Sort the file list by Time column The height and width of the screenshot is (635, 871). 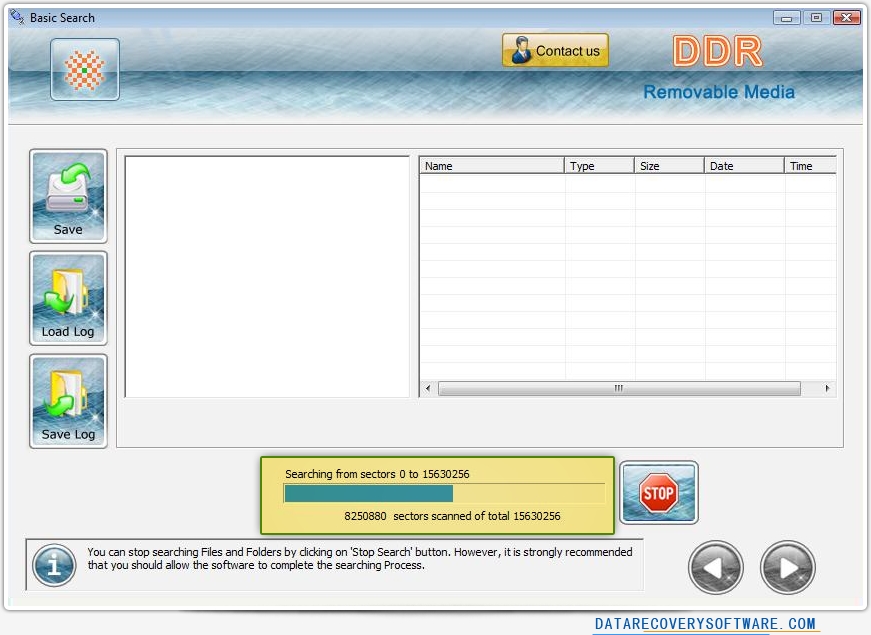click(810, 166)
